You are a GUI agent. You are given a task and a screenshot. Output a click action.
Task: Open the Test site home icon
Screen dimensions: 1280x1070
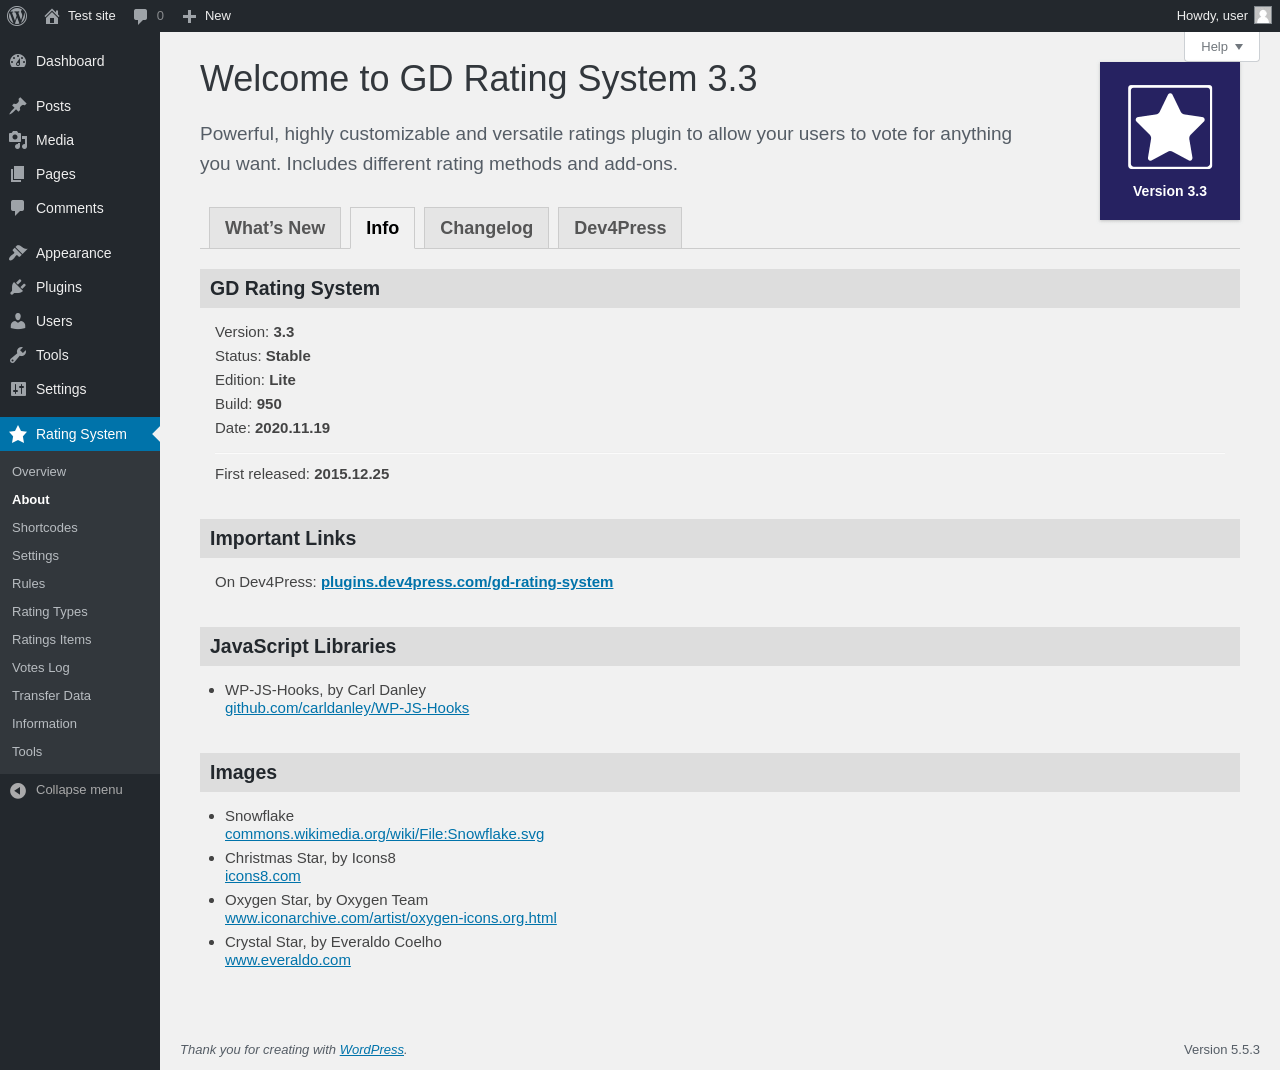coord(52,16)
